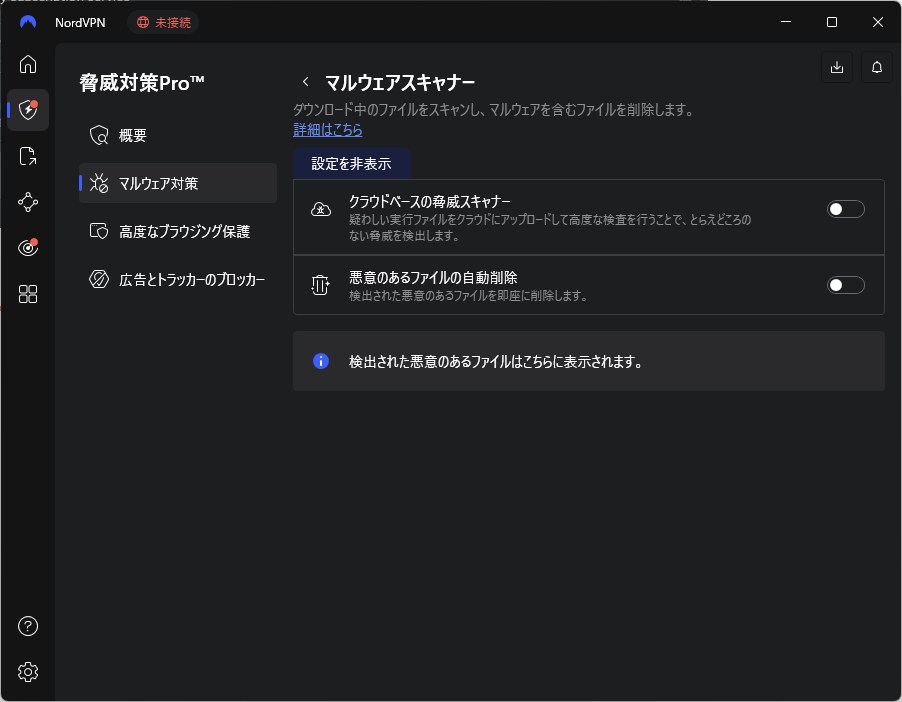The width and height of the screenshot is (902, 702).
Task: Open the Home icon in sidebar
Action: pyautogui.click(x=28, y=65)
